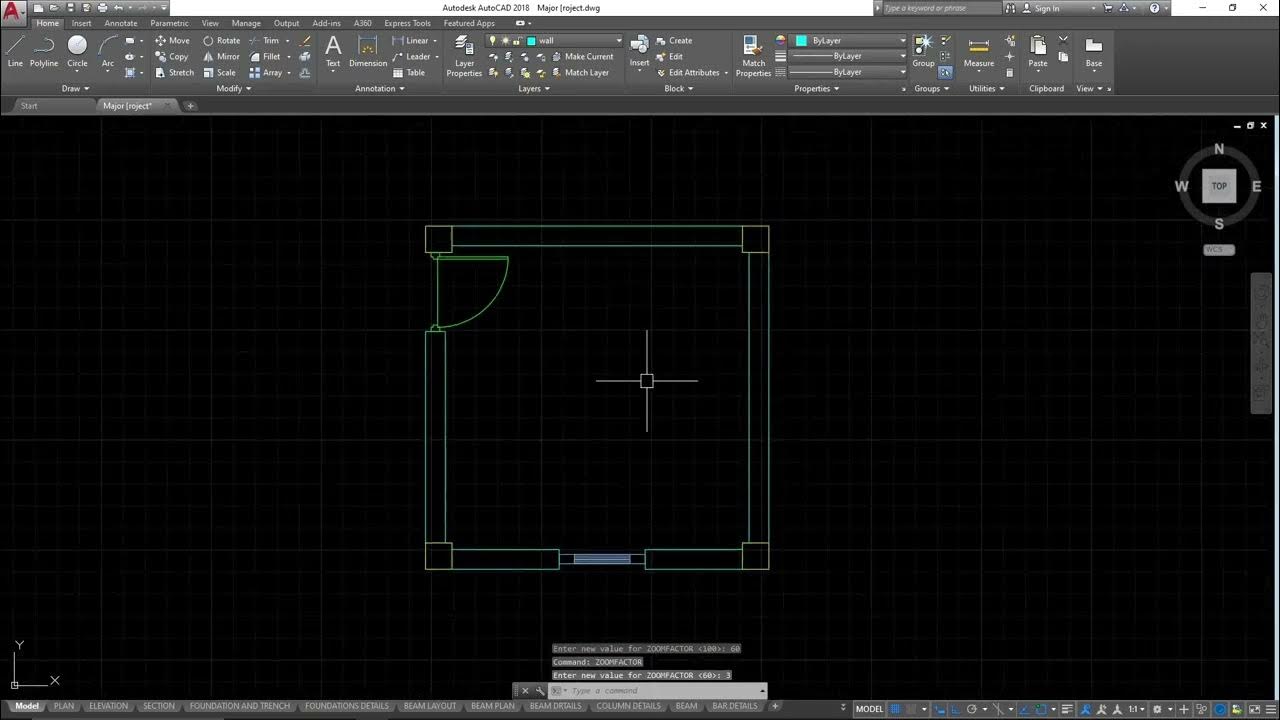1280x720 pixels.
Task: Switch to the Insert ribbon tab
Action: (x=81, y=23)
